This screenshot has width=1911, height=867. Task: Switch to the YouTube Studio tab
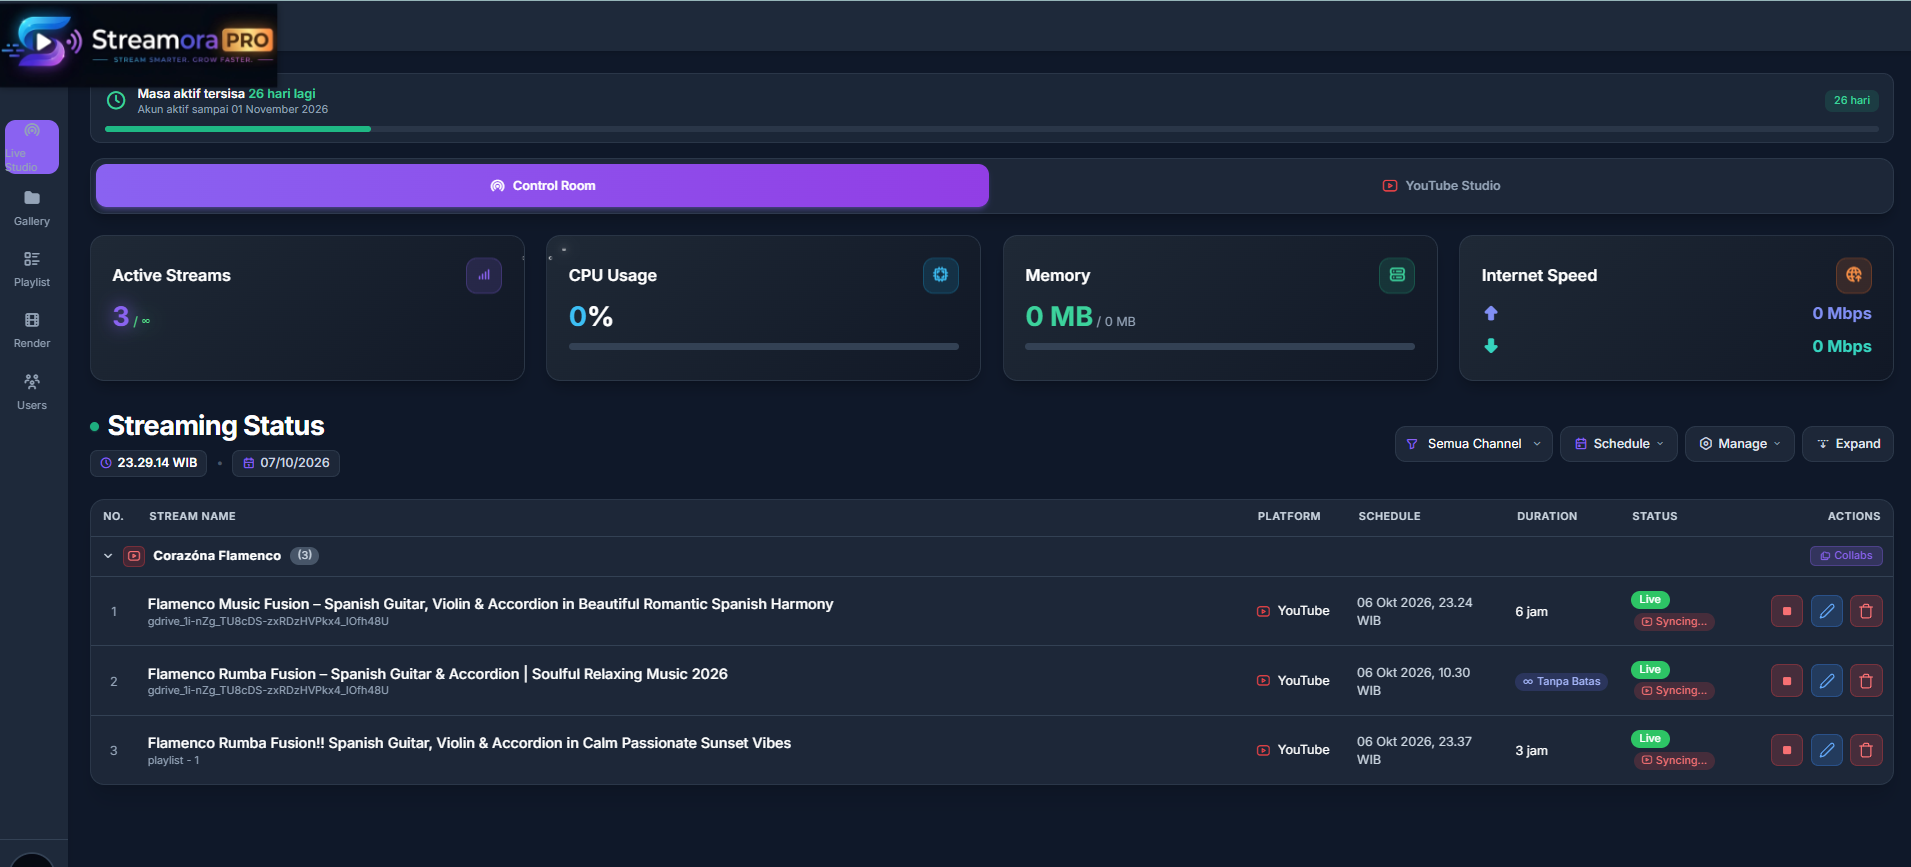coord(1441,186)
